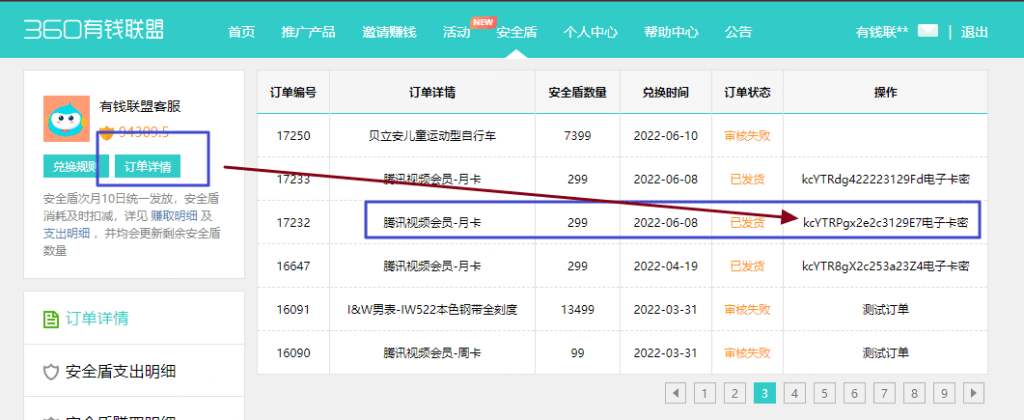
Task: Click the 安全盾数量 column header
Action: click(577, 93)
